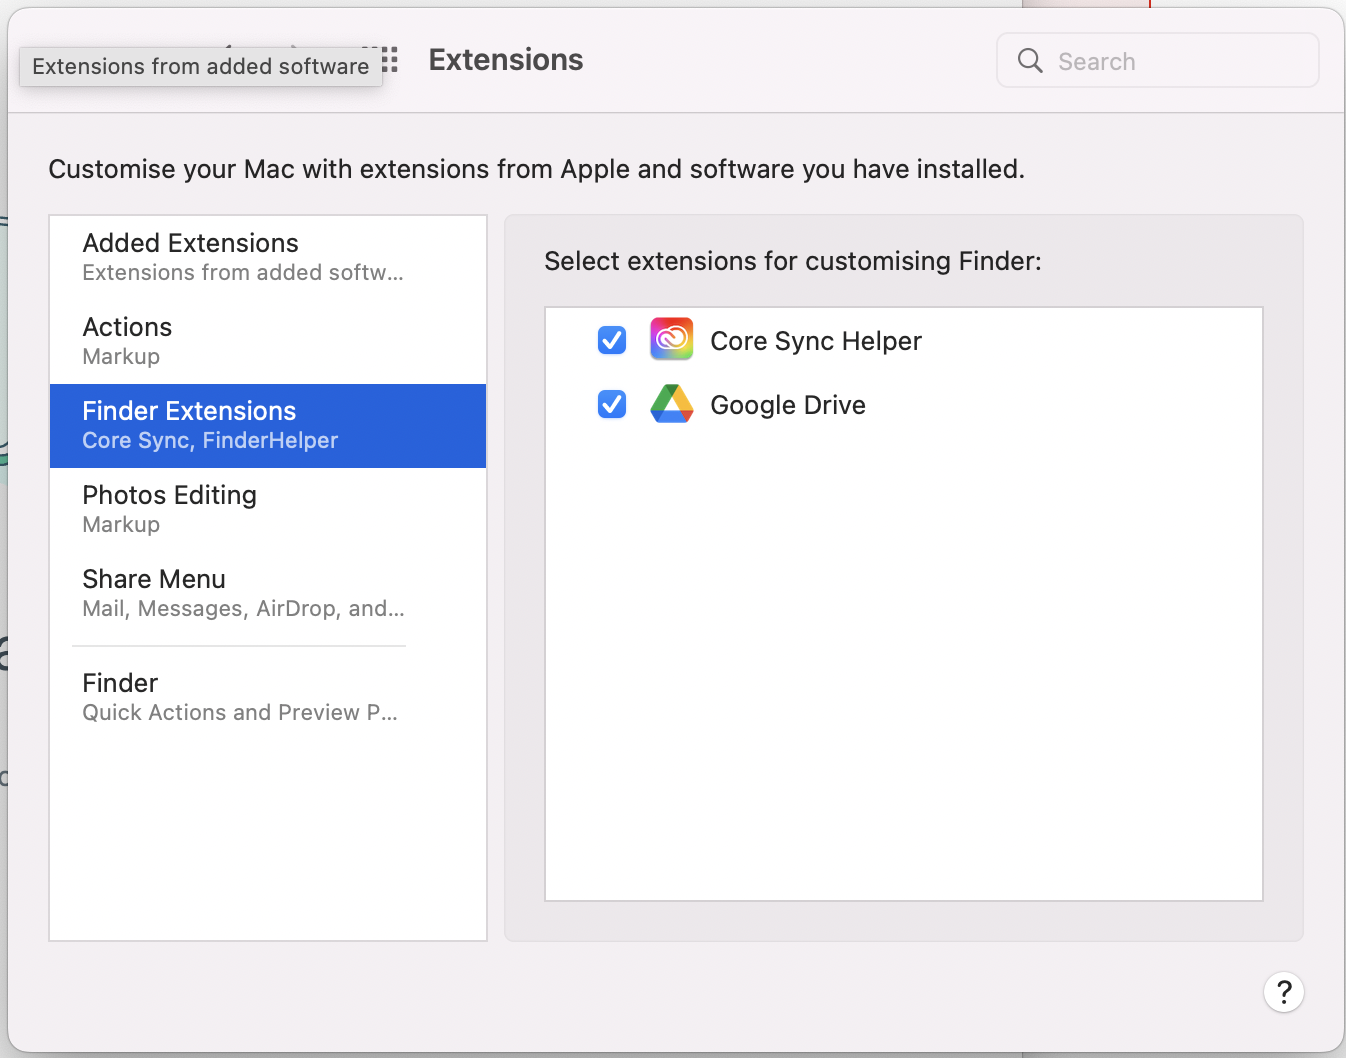The width and height of the screenshot is (1346, 1058).
Task: Click the 'Select extensions for customising Finder' heading
Action: pos(792,261)
